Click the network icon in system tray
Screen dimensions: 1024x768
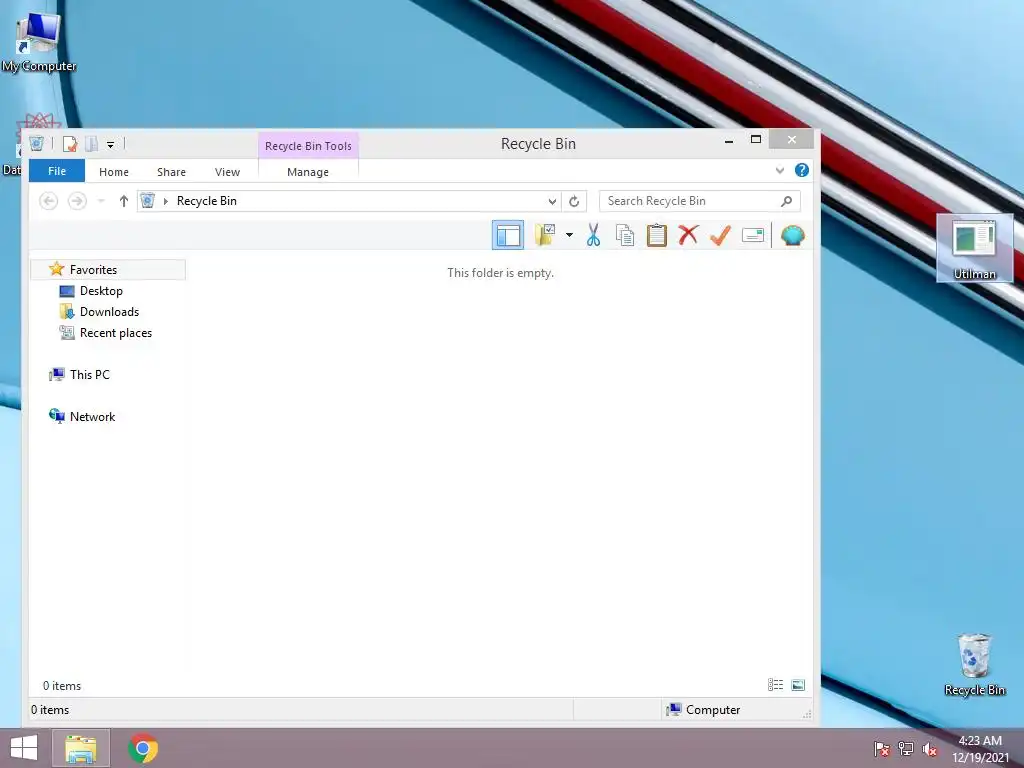[906, 748]
